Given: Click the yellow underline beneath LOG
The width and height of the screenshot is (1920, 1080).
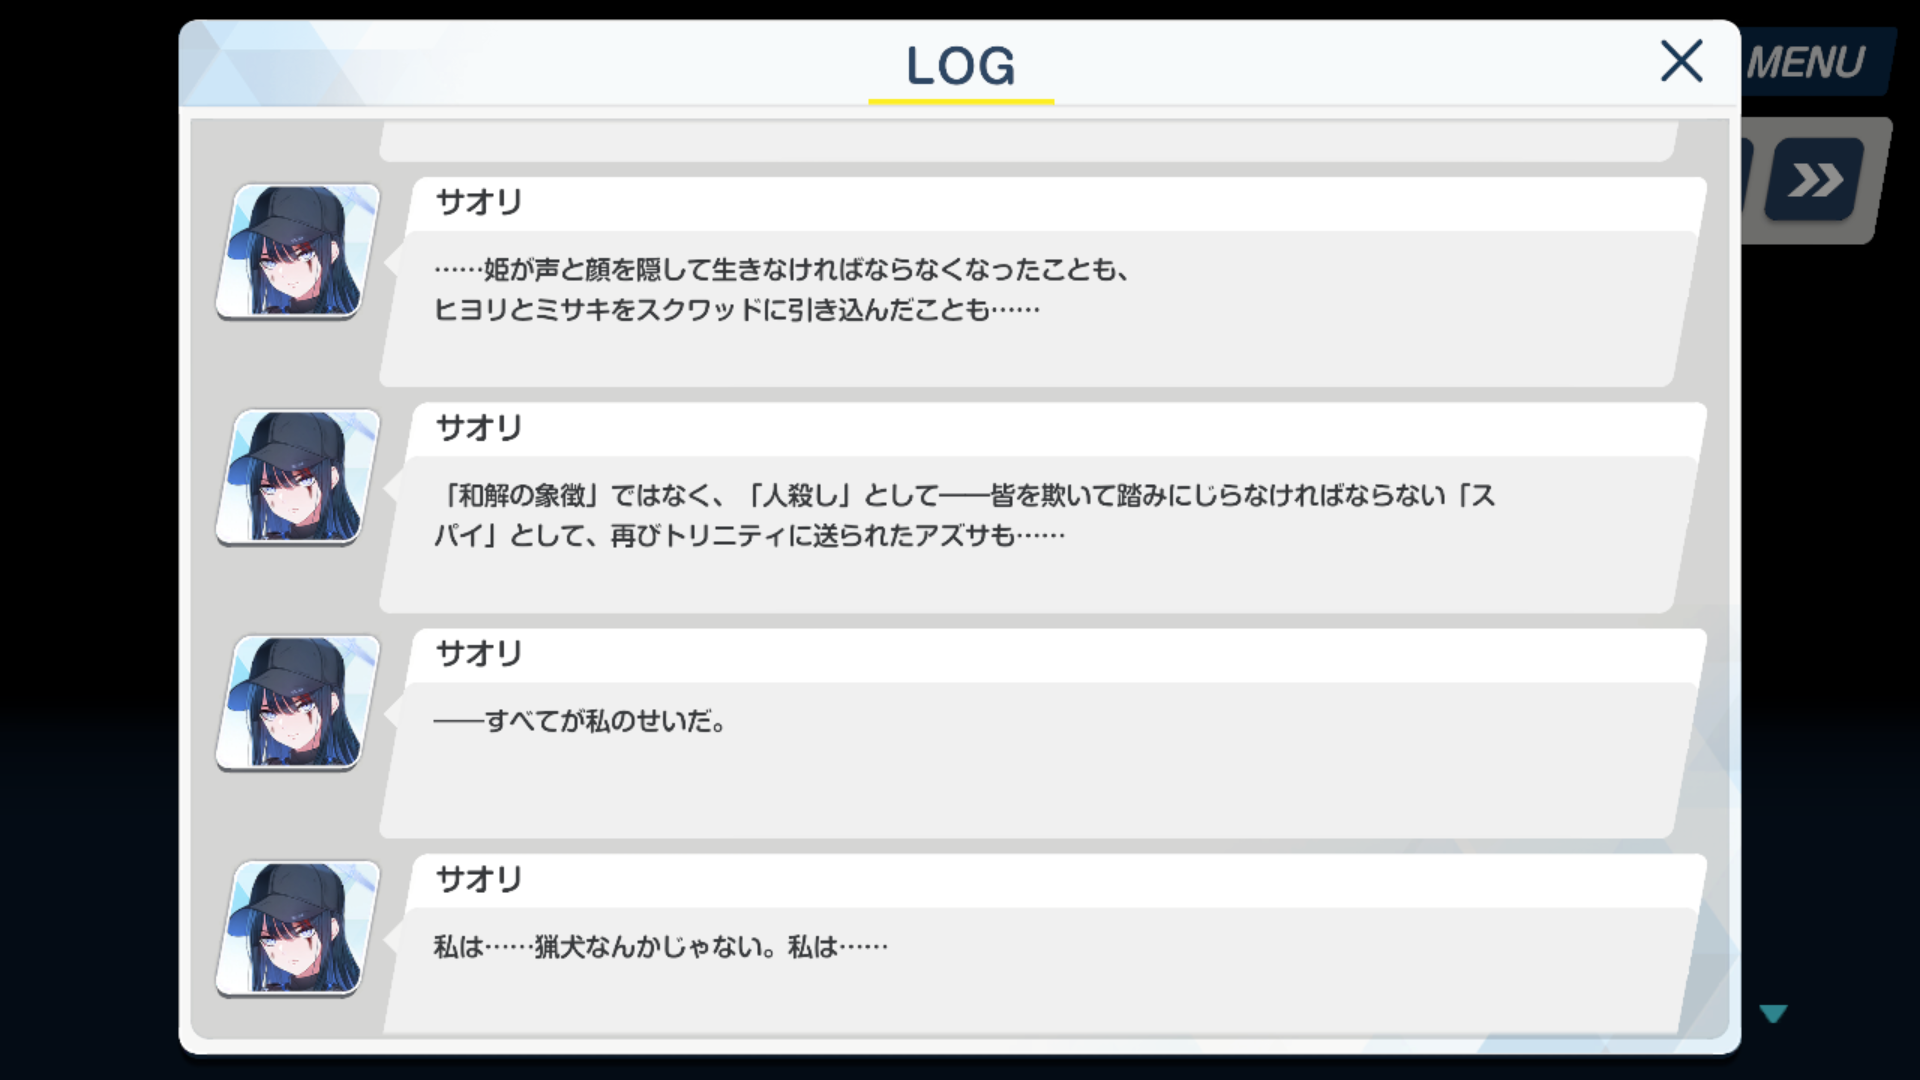Looking at the screenshot, I should pos(961,101).
